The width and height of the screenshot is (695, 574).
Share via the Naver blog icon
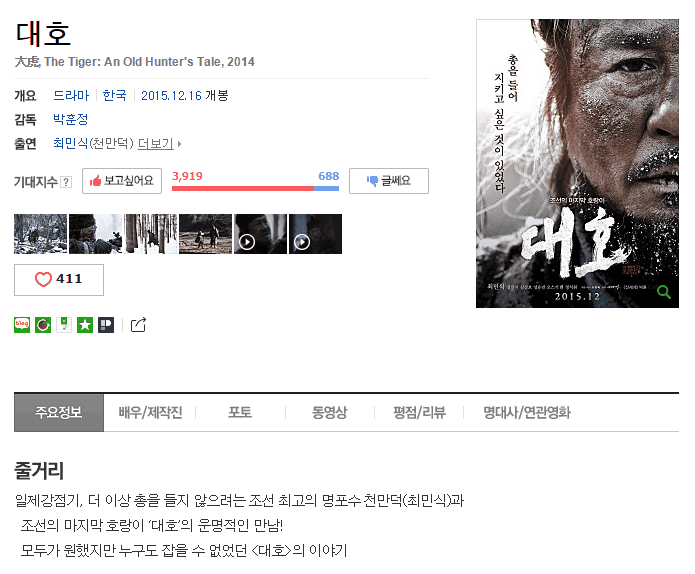pyautogui.click(x=22, y=325)
